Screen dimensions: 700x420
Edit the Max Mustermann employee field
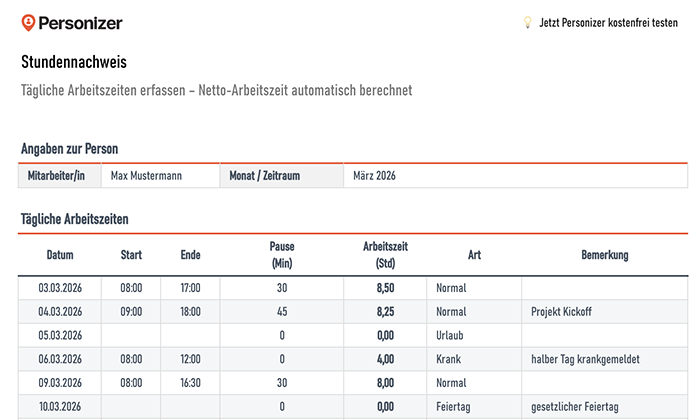161,176
